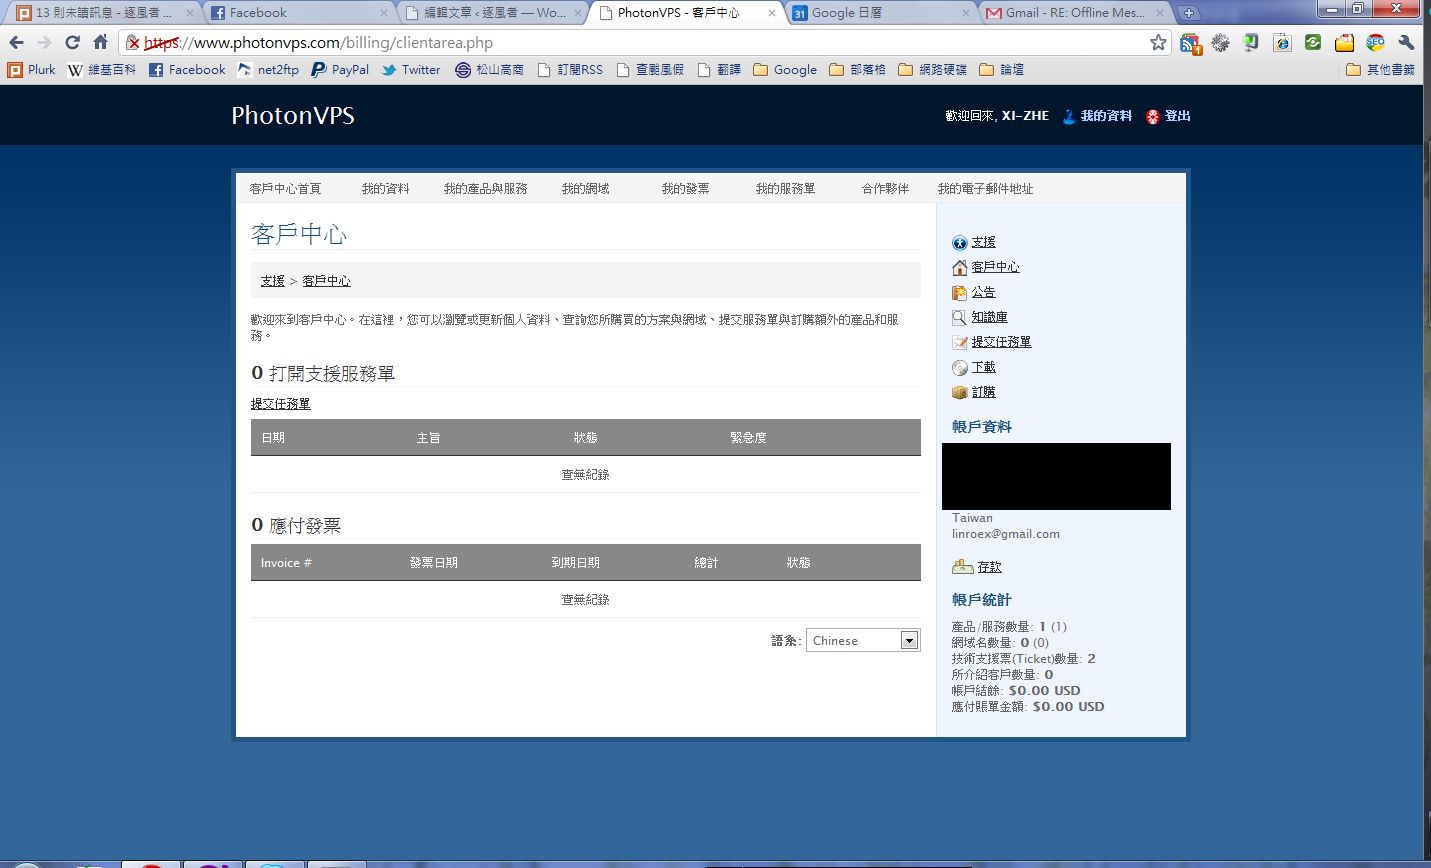Expand the 論壇 bookmarks folder
The image size is (1431, 868).
pyautogui.click(x=1002, y=70)
